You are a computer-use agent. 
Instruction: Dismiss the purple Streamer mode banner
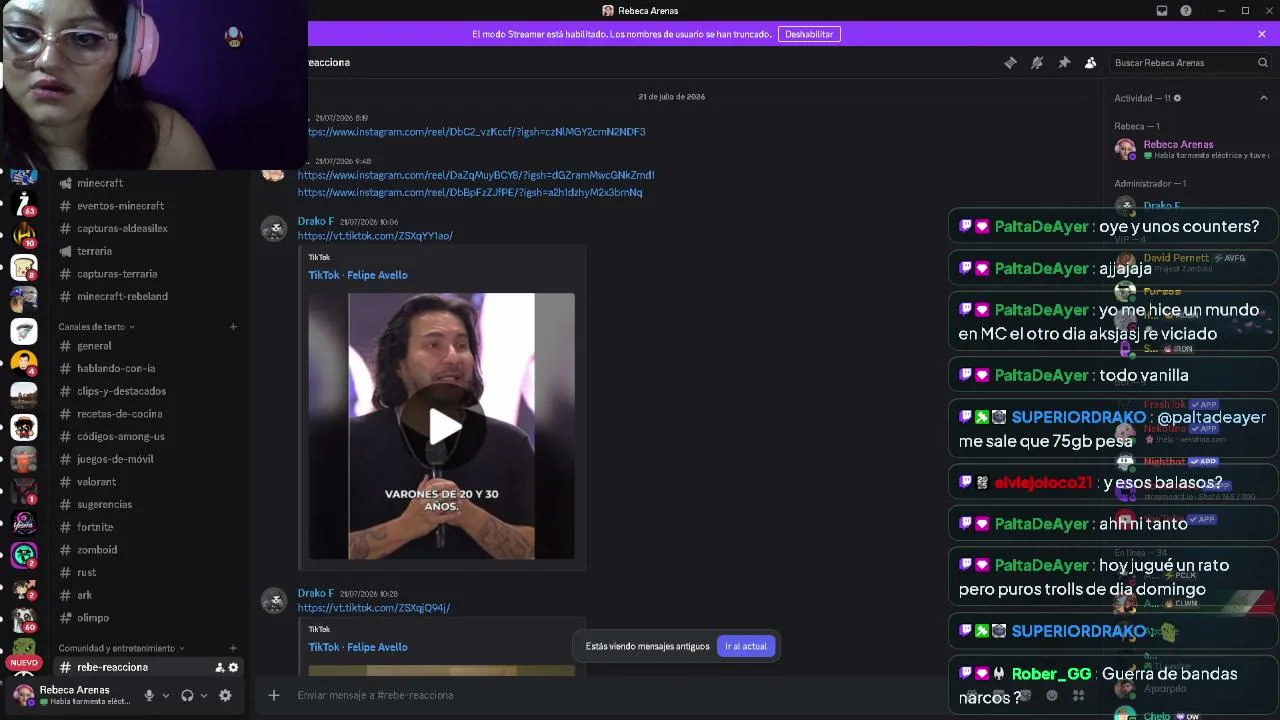coord(1262,34)
